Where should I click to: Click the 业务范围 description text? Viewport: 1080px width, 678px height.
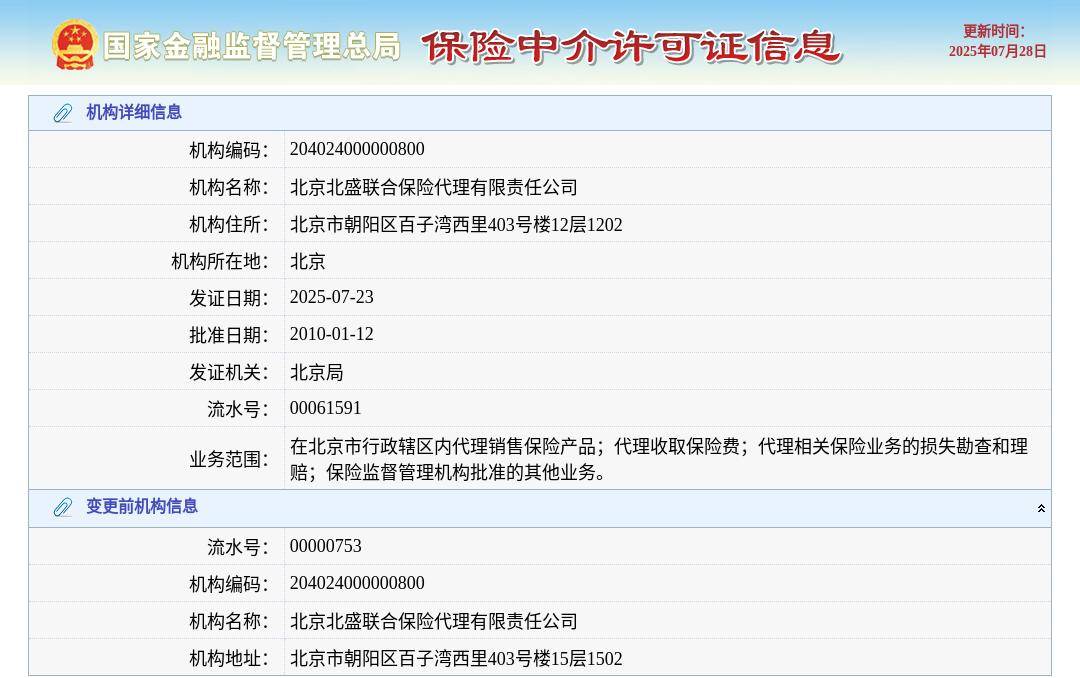tap(658, 459)
